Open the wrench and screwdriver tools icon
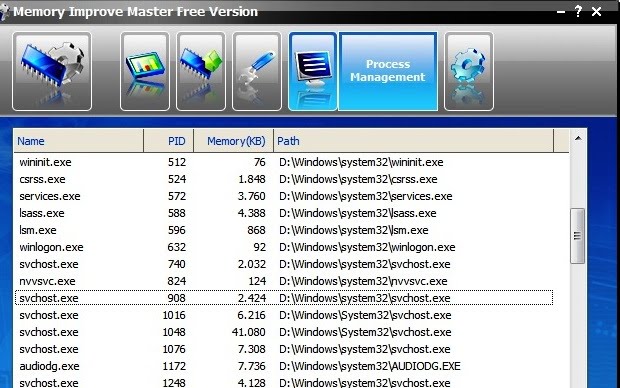The height and width of the screenshot is (388, 620). (x=257, y=71)
